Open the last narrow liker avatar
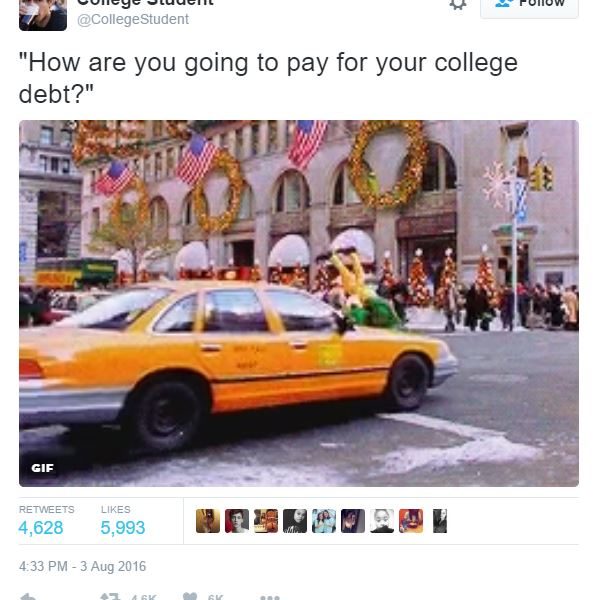The width and height of the screenshot is (614, 600). (440, 521)
